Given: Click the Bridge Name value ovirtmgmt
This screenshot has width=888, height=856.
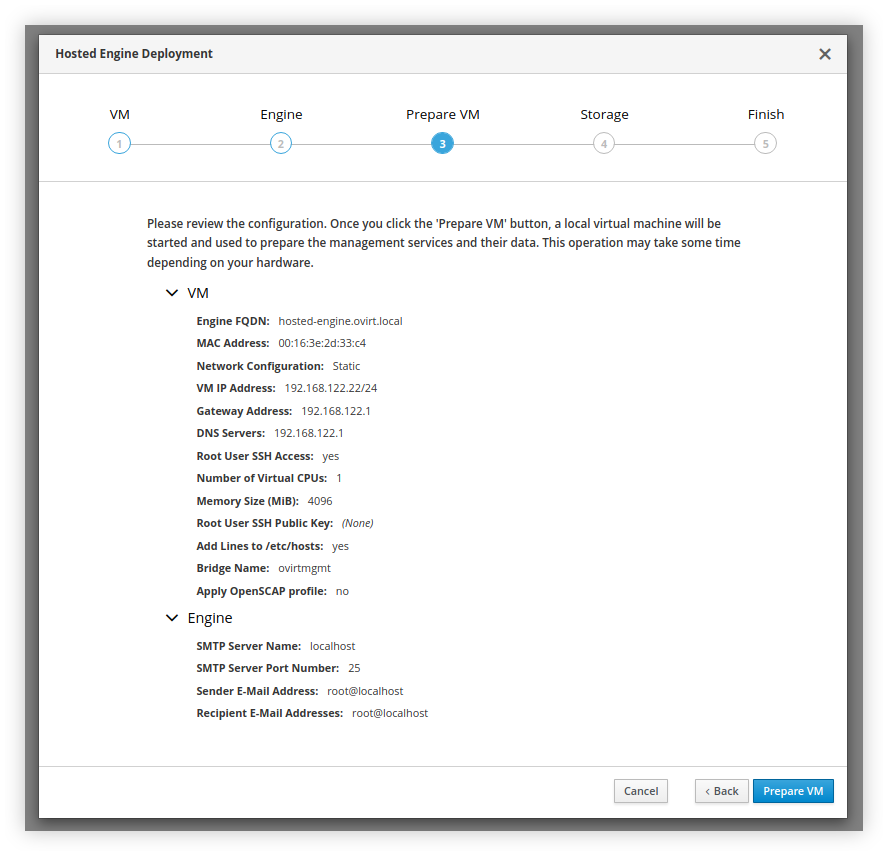Looking at the screenshot, I should pyautogui.click(x=304, y=568).
